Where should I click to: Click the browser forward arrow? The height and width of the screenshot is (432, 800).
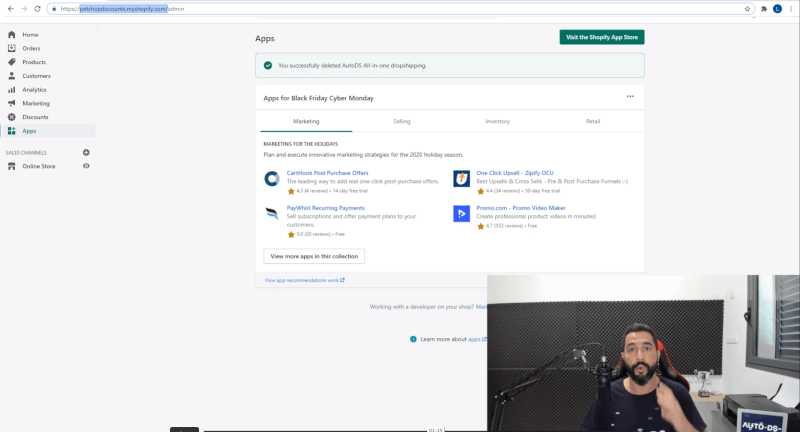tap(24, 9)
